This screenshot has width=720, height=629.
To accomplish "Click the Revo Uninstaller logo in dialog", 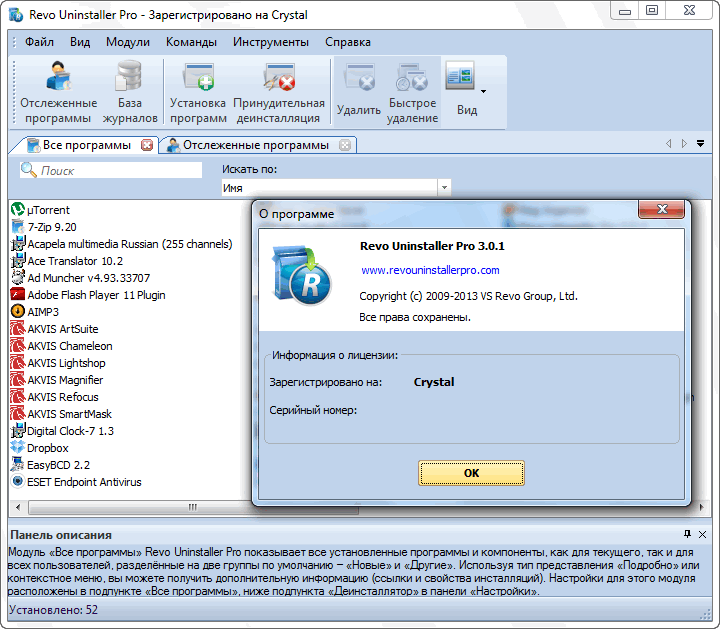I will [x=301, y=276].
